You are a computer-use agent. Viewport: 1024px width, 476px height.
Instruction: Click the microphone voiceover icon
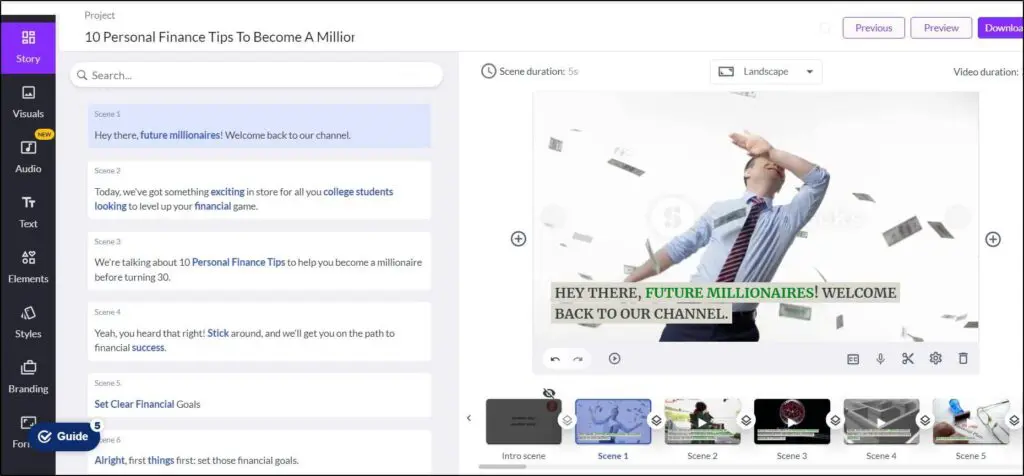click(880, 358)
